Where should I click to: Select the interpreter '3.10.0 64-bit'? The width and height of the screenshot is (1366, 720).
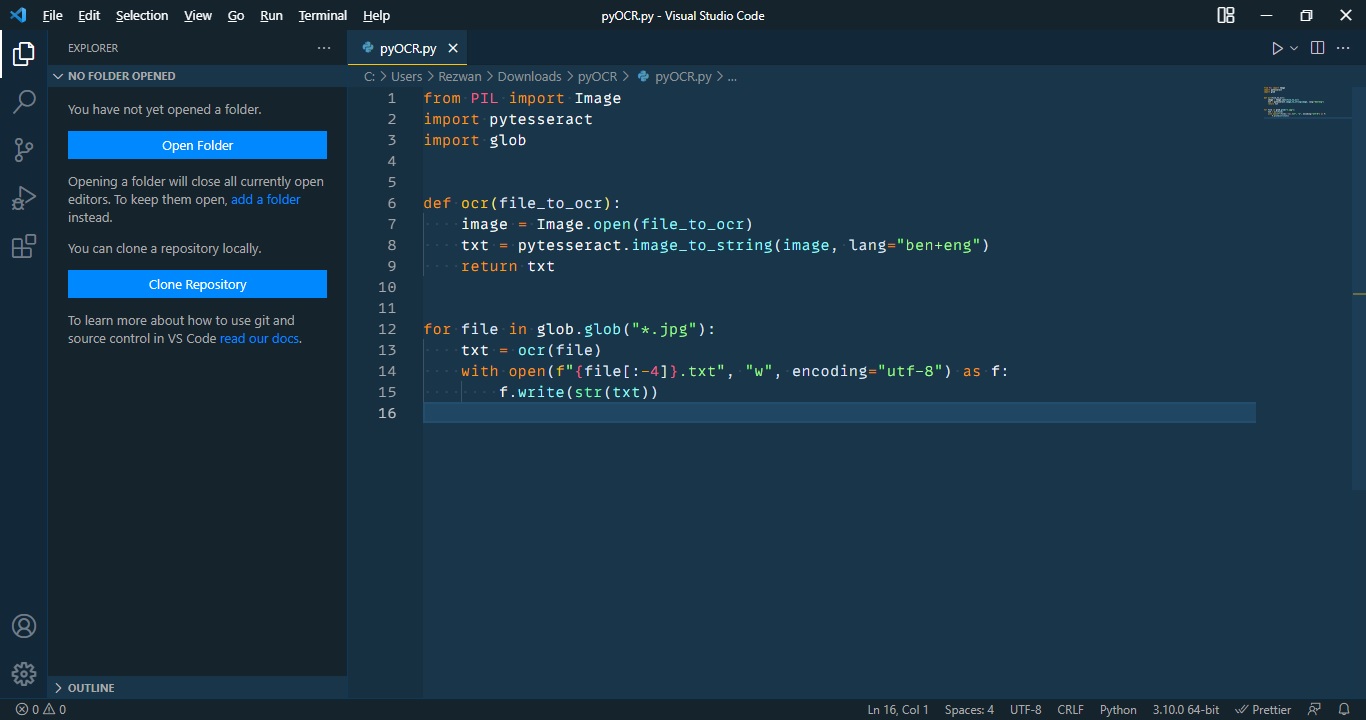(1185, 709)
